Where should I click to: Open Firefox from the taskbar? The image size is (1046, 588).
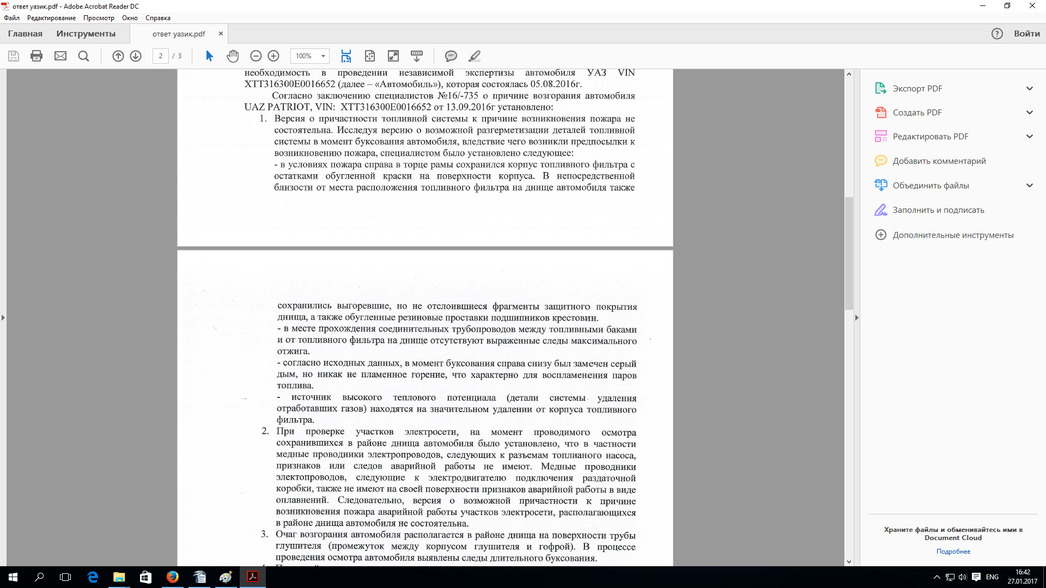[172, 578]
